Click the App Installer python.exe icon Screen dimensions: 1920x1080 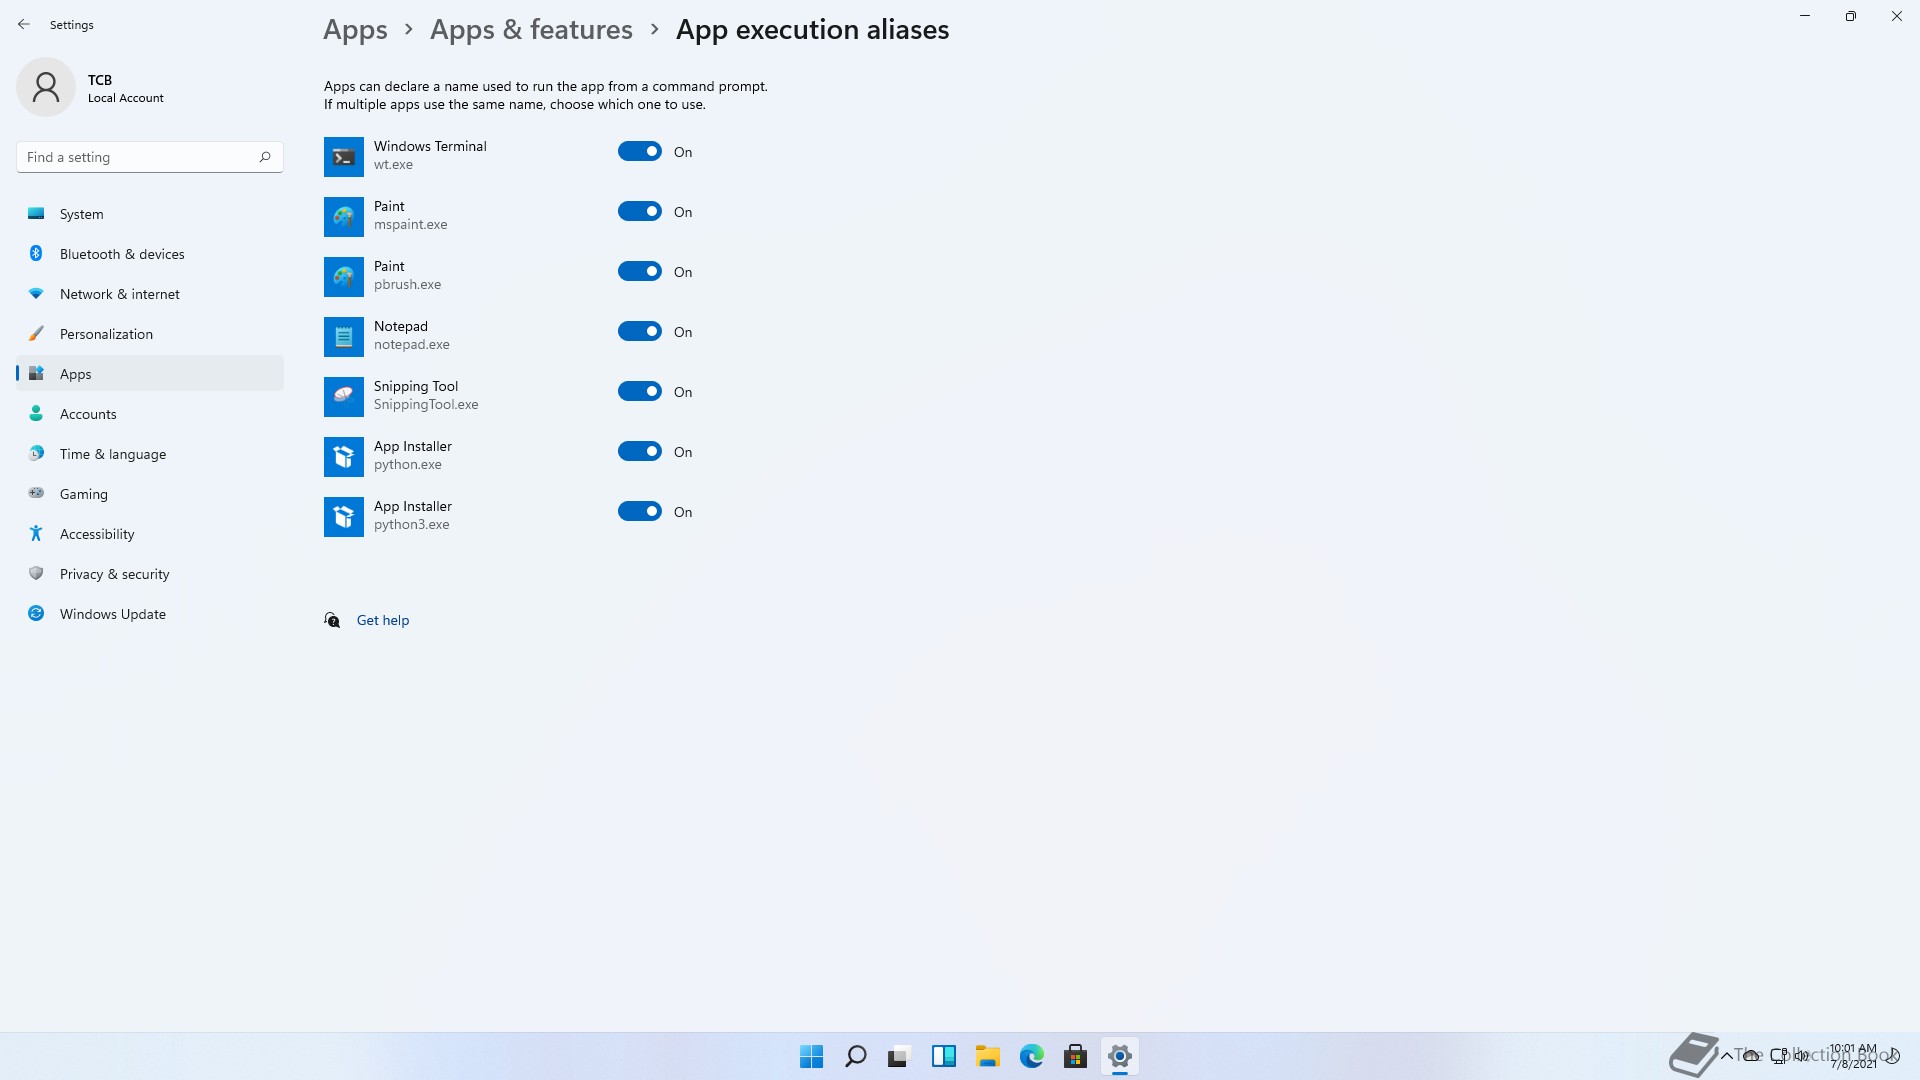tap(344, 457)
